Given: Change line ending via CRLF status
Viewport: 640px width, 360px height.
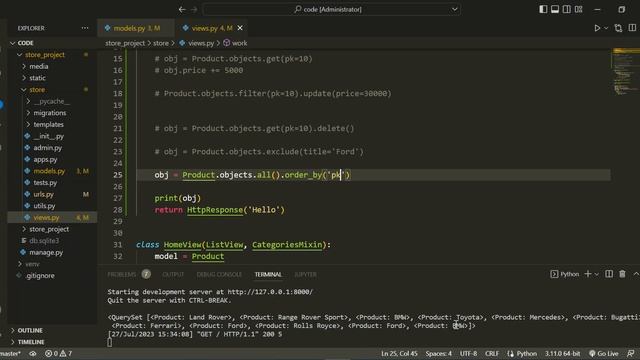Looking at the screenshot, I should (492, 353).
